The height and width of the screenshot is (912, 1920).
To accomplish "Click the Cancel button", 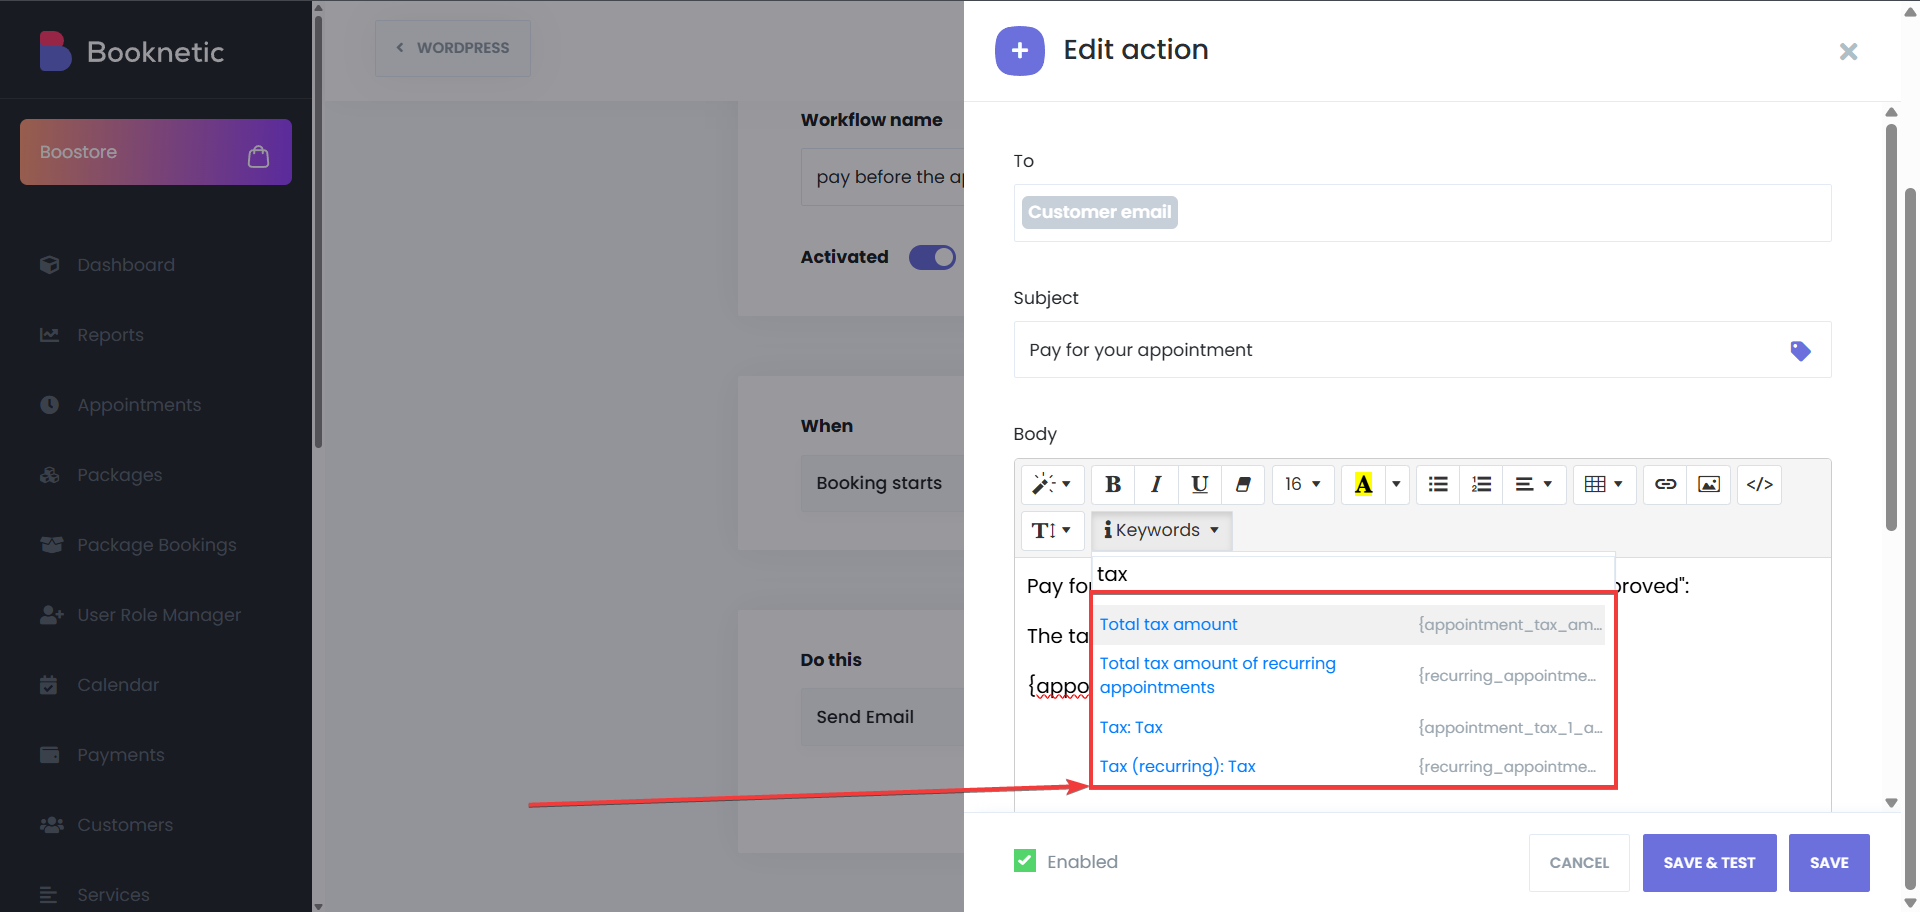I will coord(1579,863).
